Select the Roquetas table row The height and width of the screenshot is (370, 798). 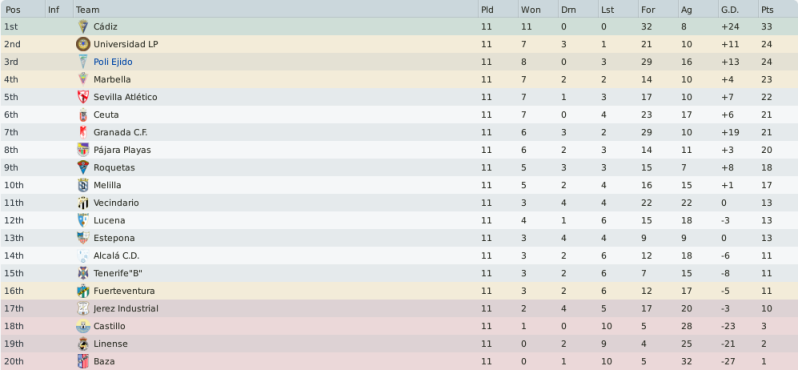pos(399,167)
